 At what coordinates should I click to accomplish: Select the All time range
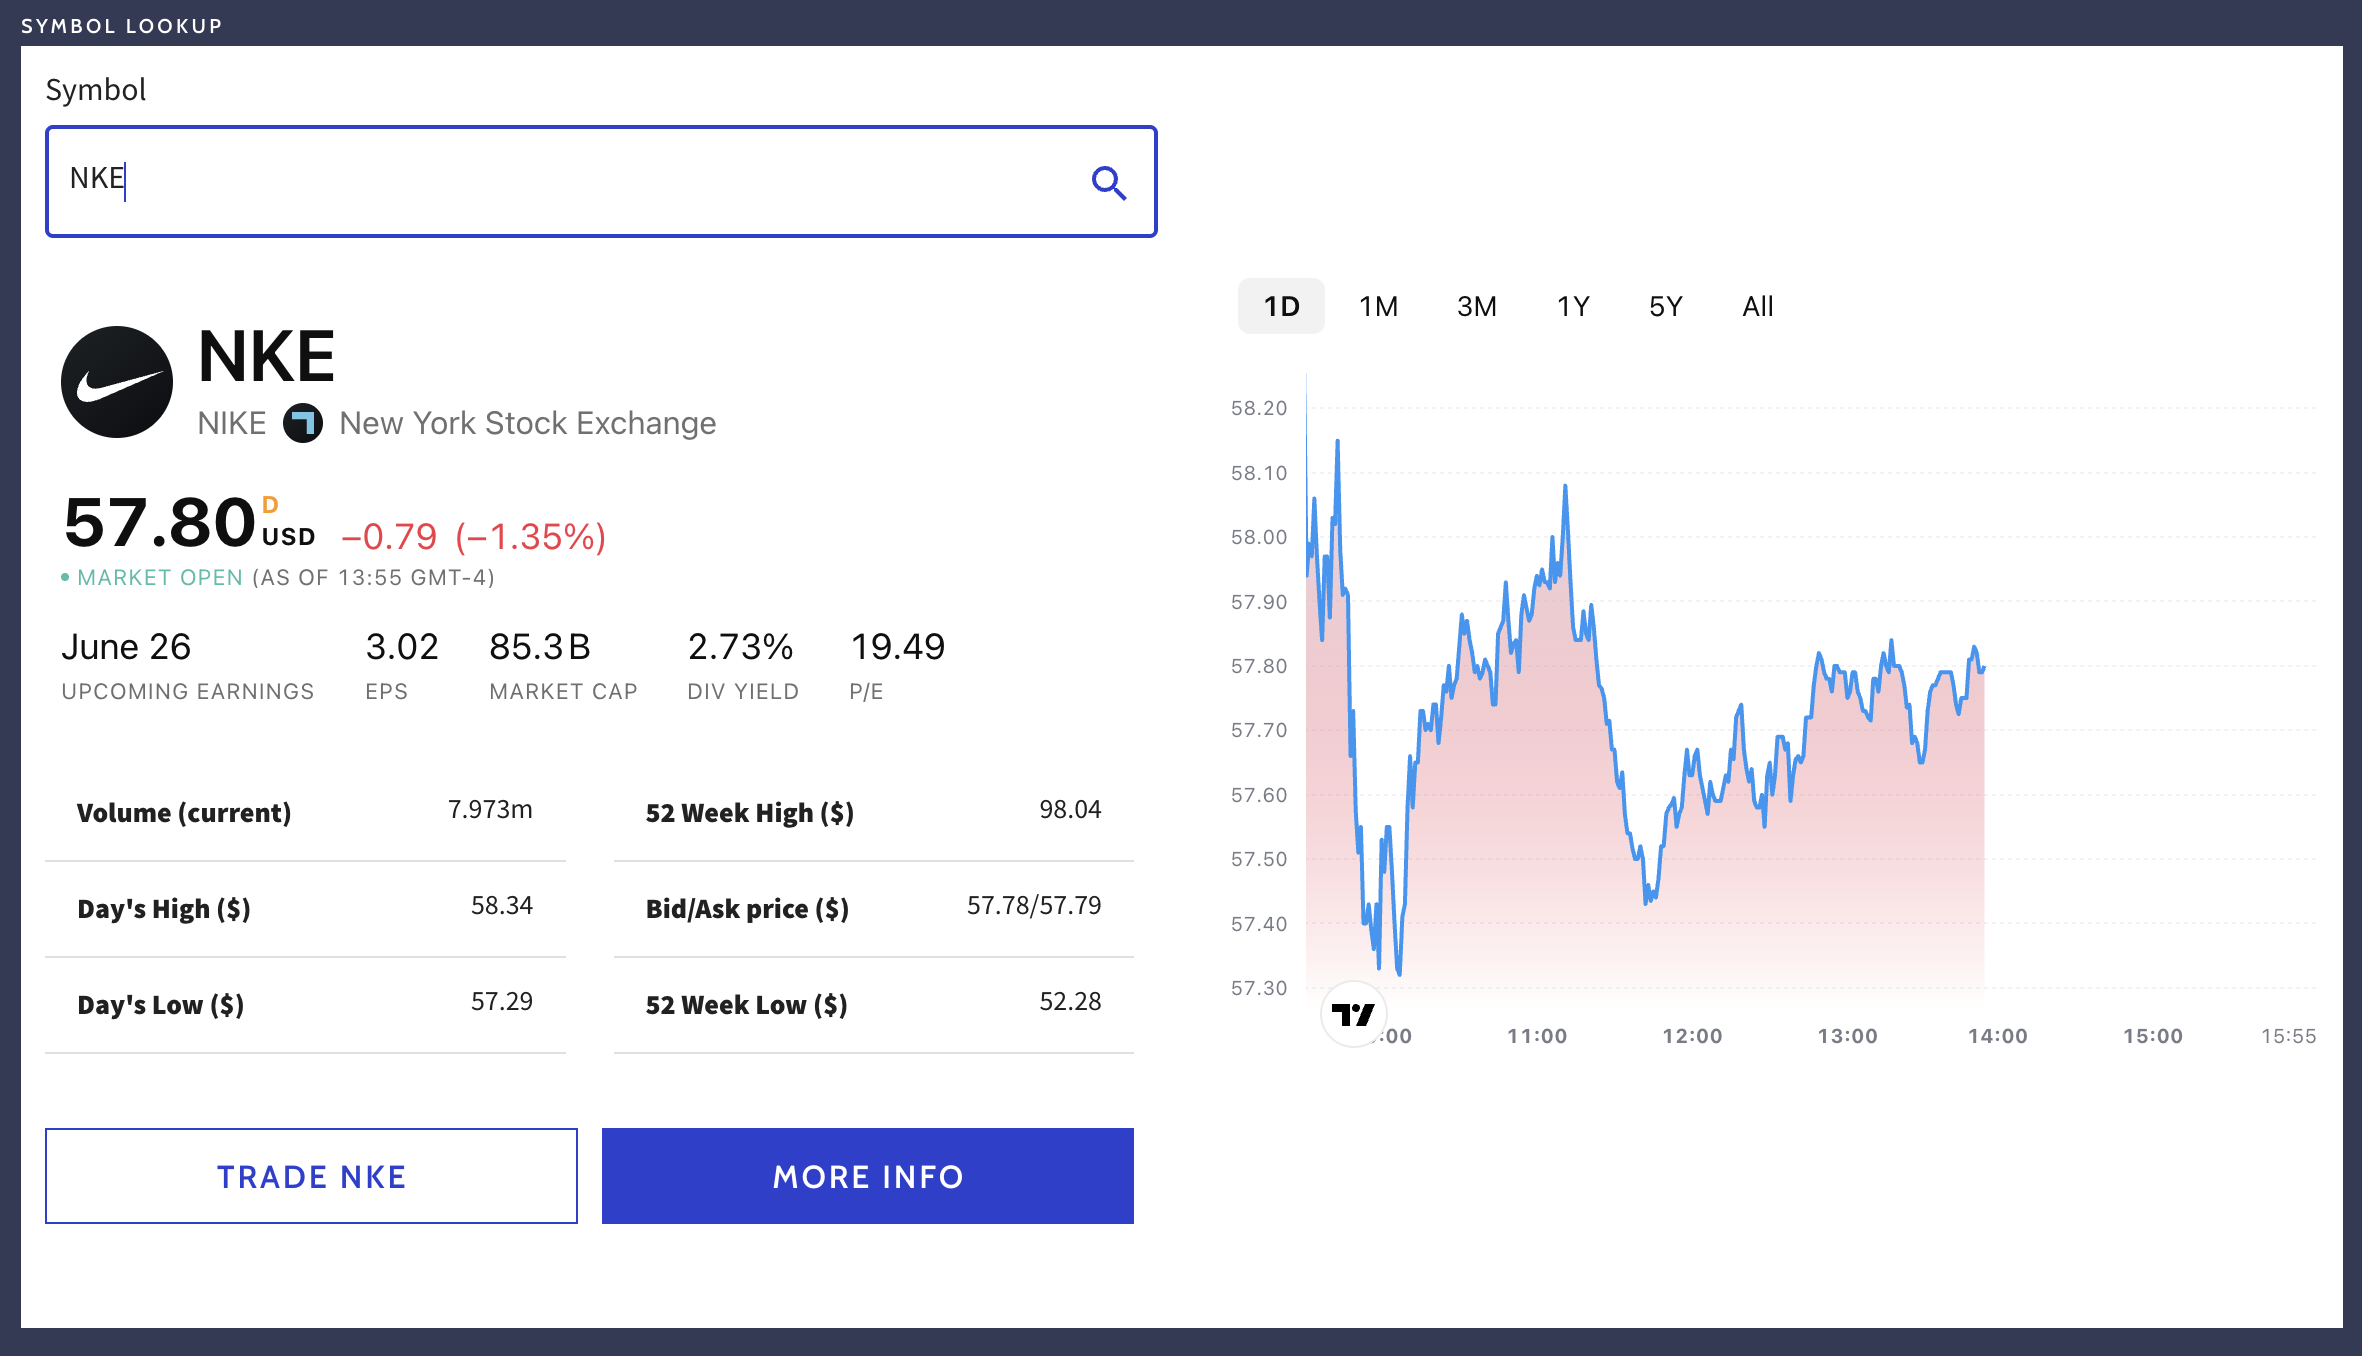[1757, 306]
